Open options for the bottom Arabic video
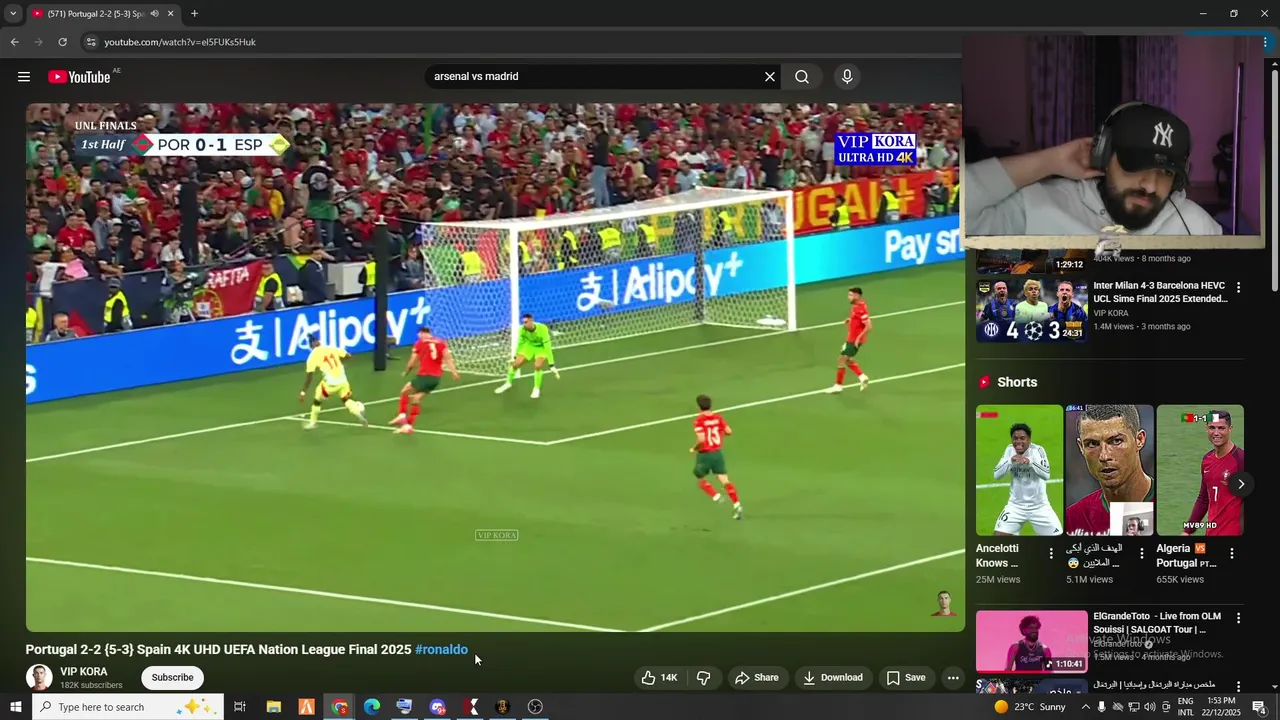This screenshot has height=720, width=1280. point(1238,687)
